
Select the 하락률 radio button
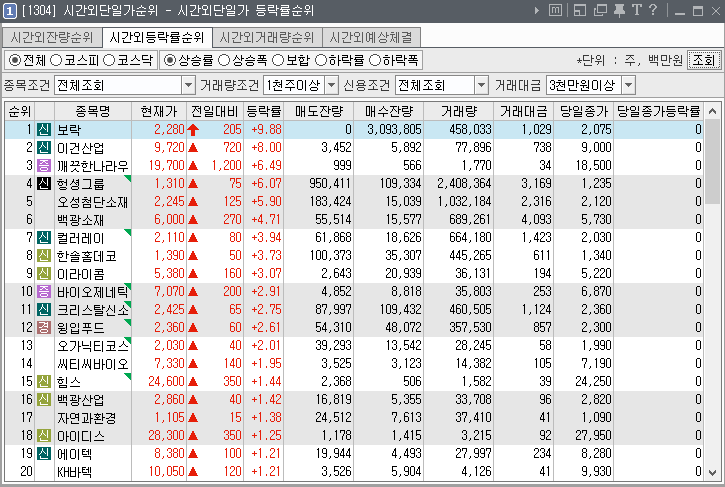[321, 60]
